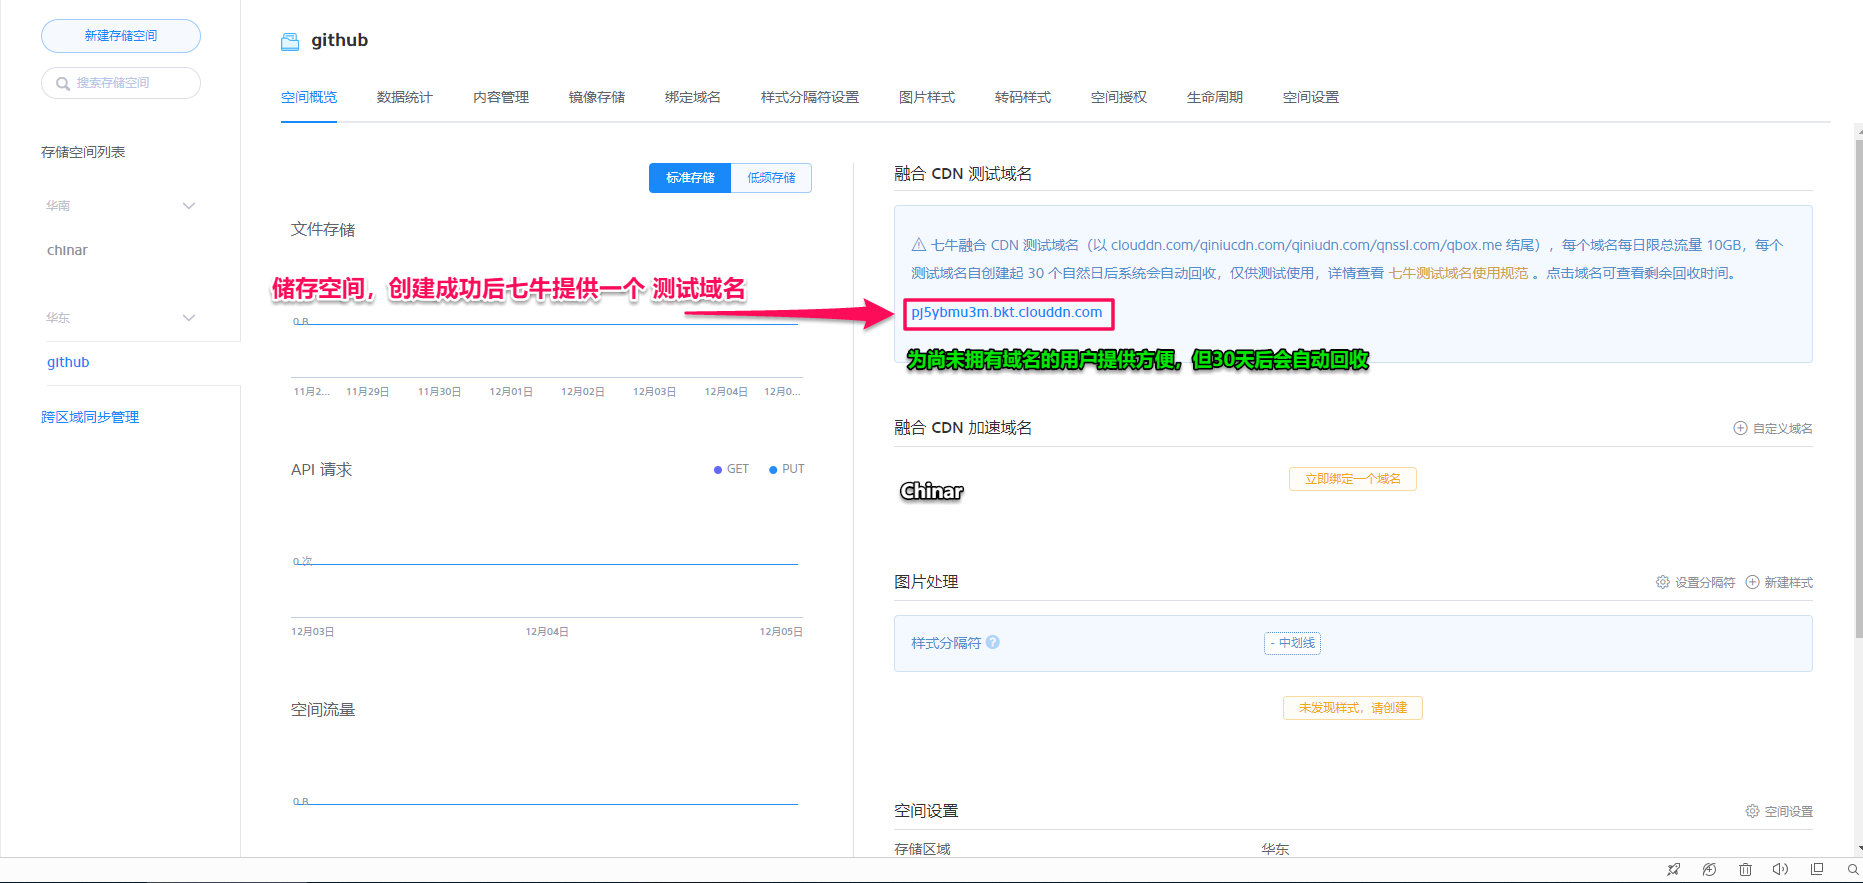Go to 生命周期 tab

coord(1215,97)
